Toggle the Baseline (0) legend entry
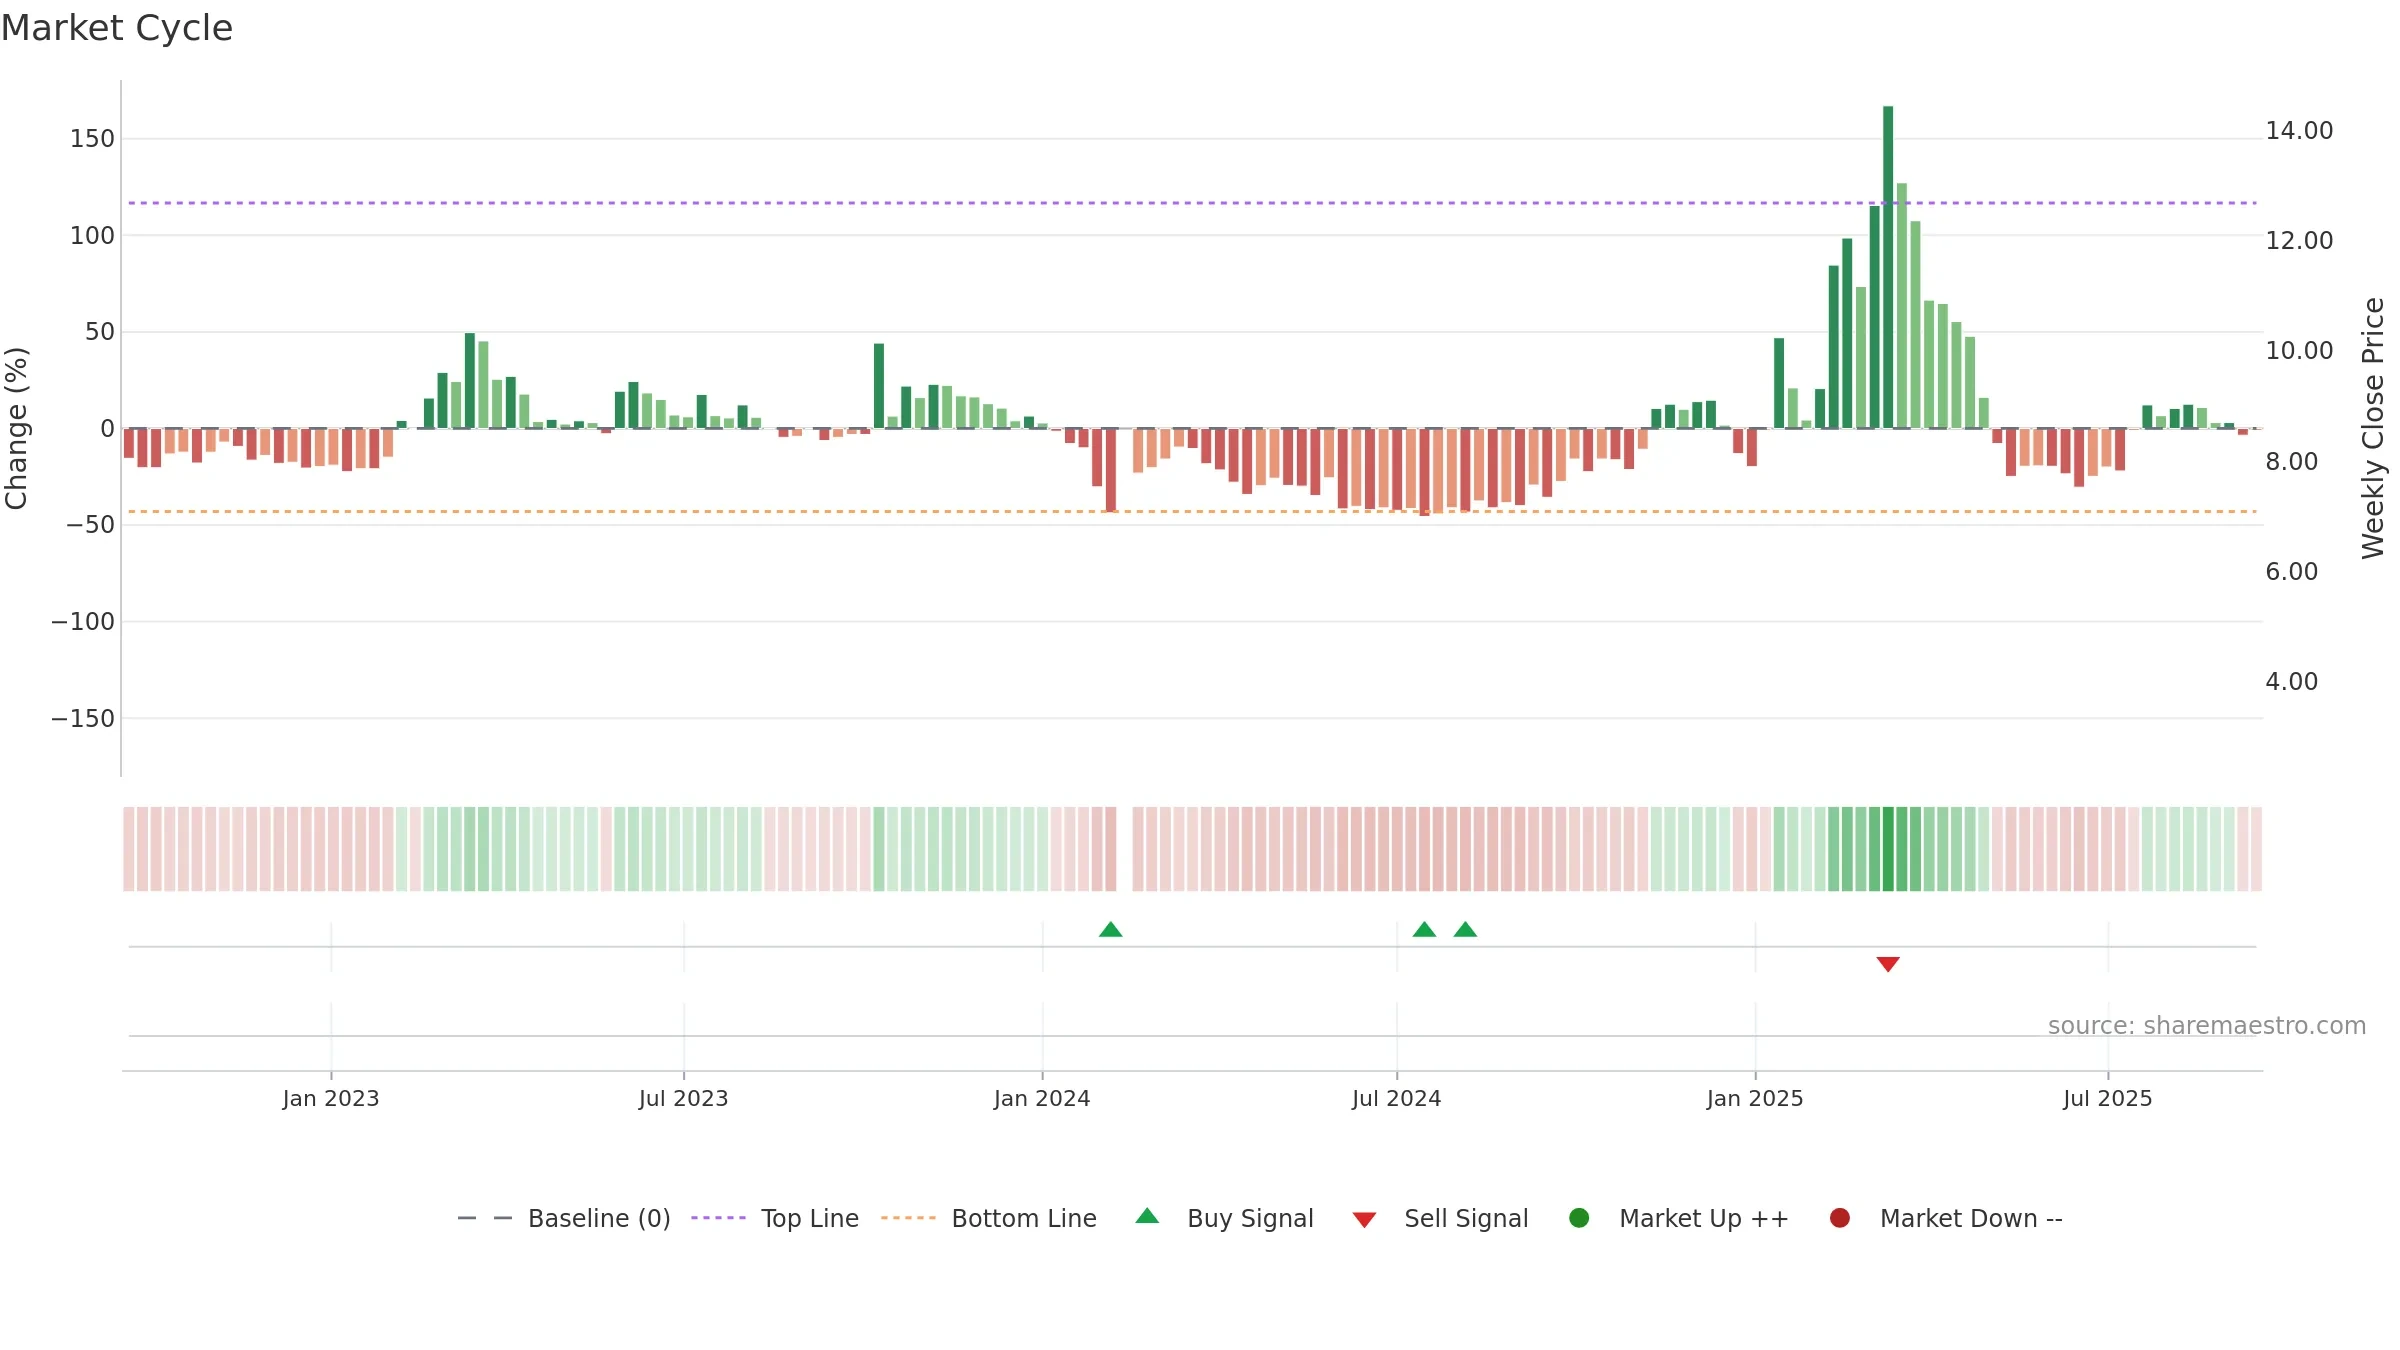The width and height of the screenshot is (2400, 1350). pos(564,1218)
